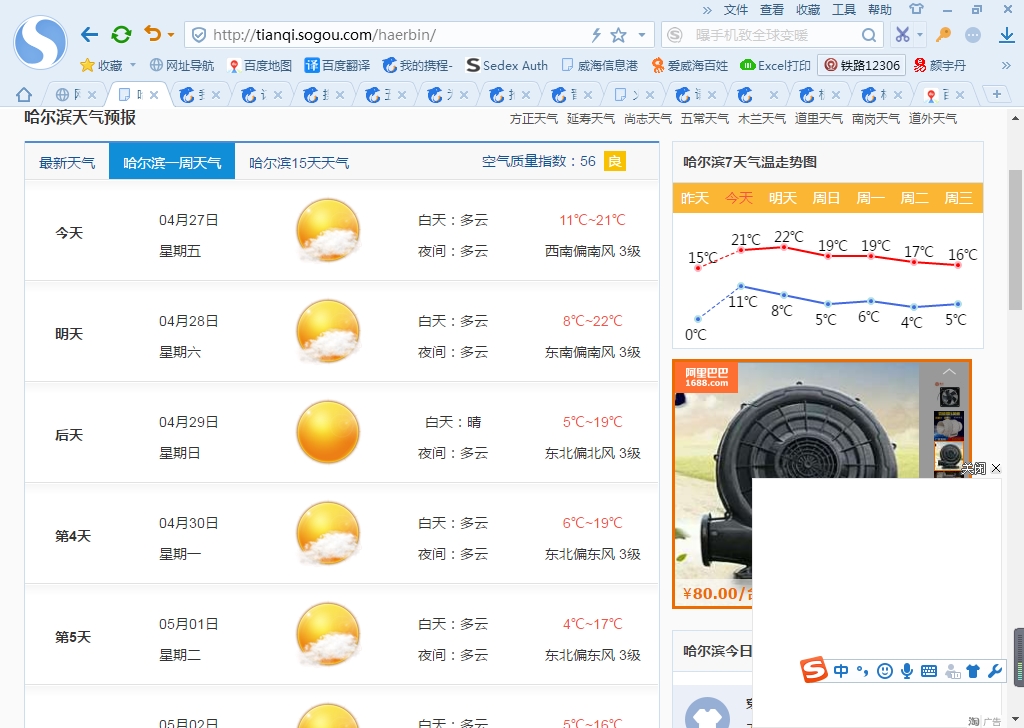
Task: Open the 铁路12306 bookmark
Action: [x=862, y=65]
